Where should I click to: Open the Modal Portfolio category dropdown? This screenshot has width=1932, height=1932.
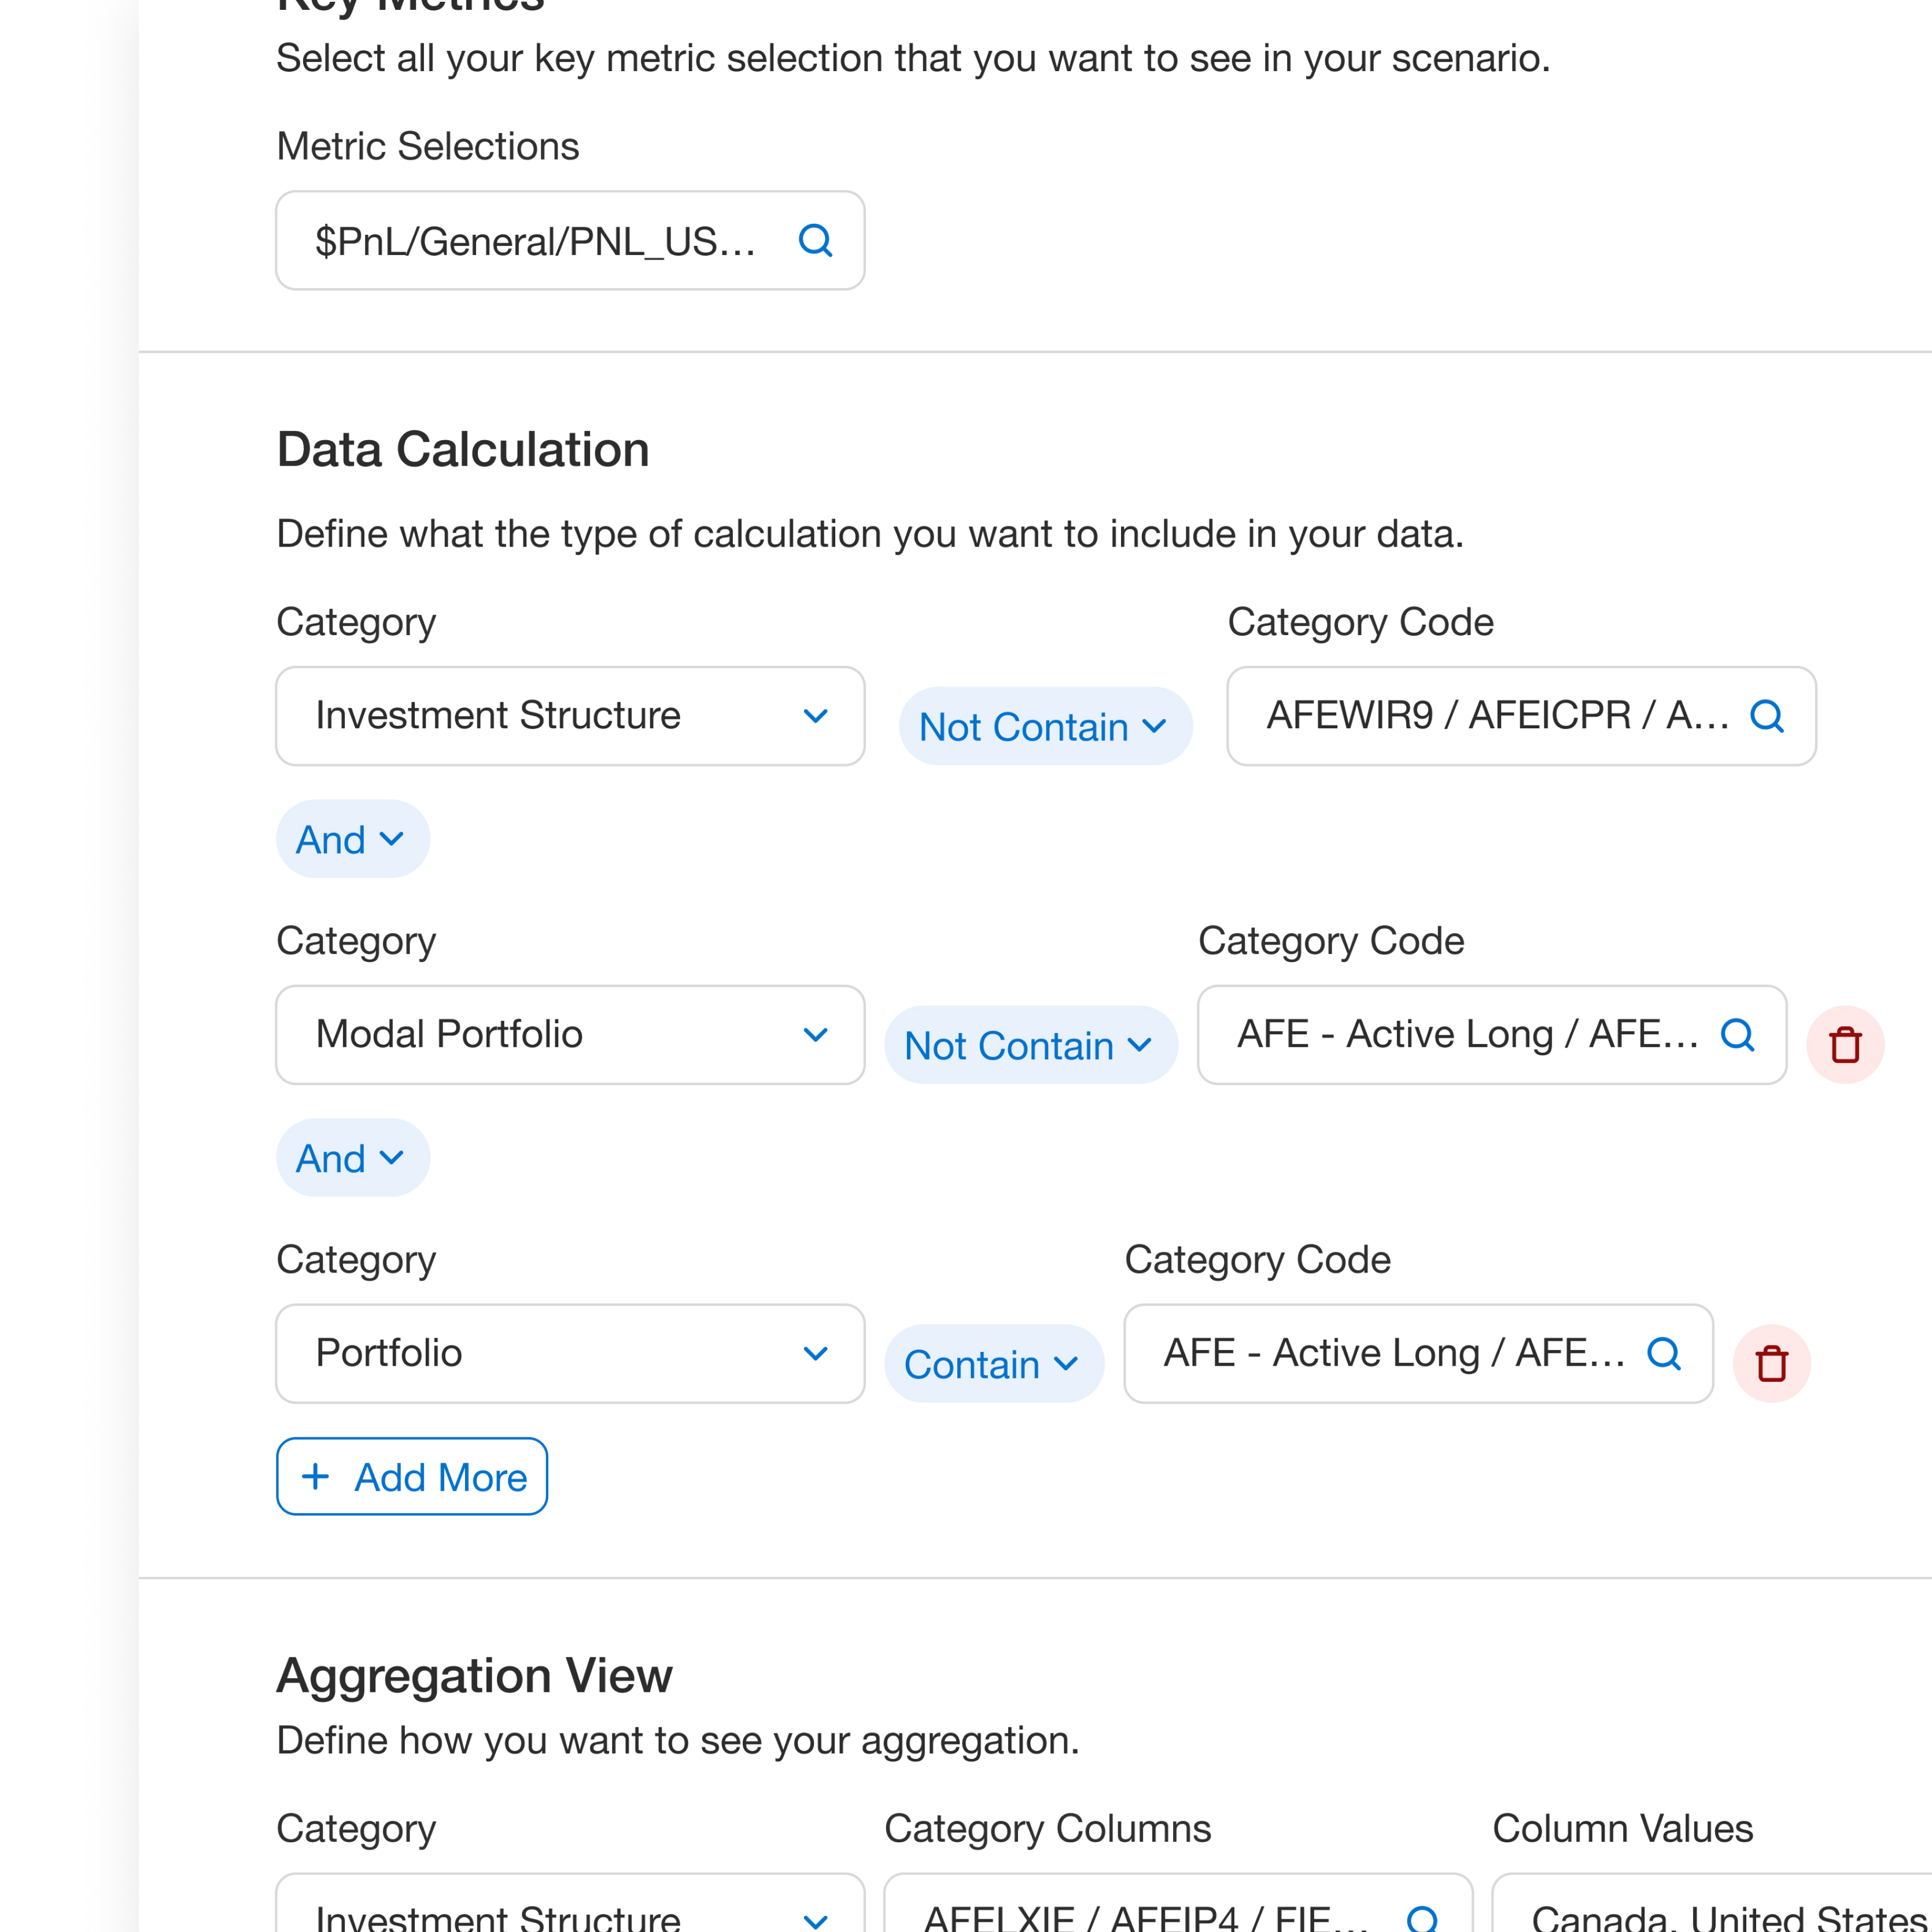pyautogui.click(x=570, y=1034)
